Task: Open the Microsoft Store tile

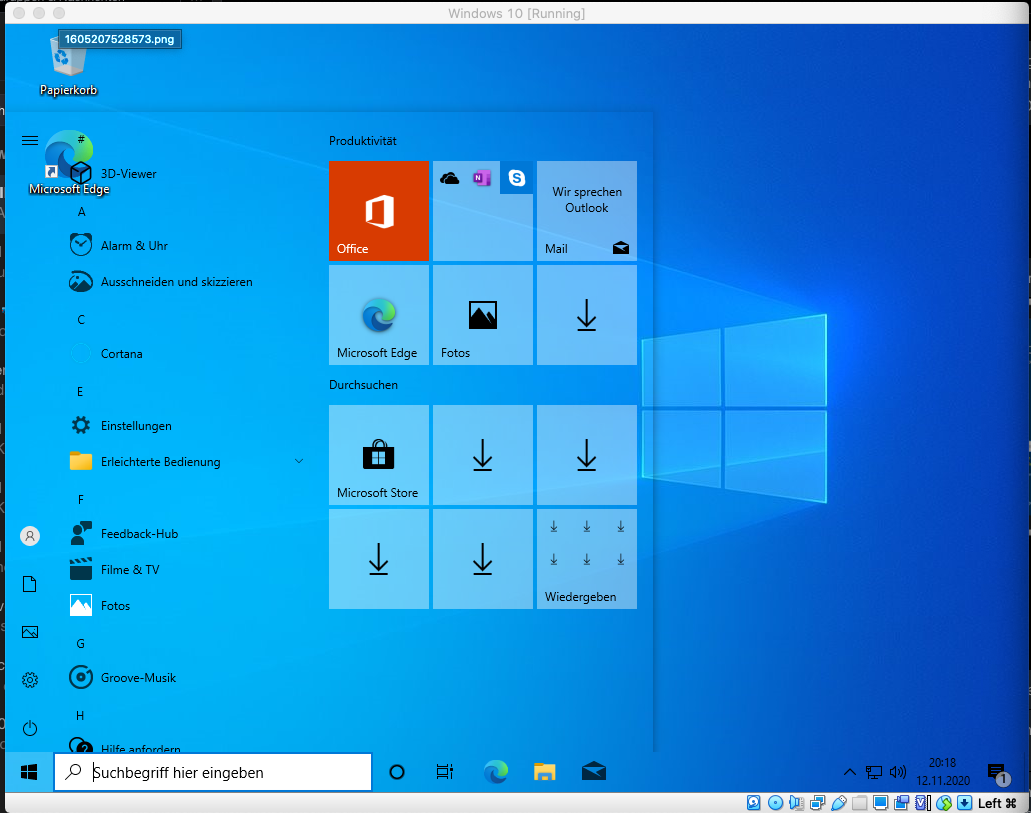Action: (379, 455)
